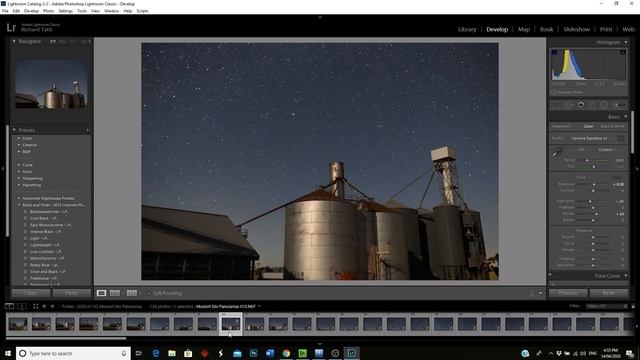
Task: Toggle highlight clipping indicator in histogram
Action: point(623,52)
